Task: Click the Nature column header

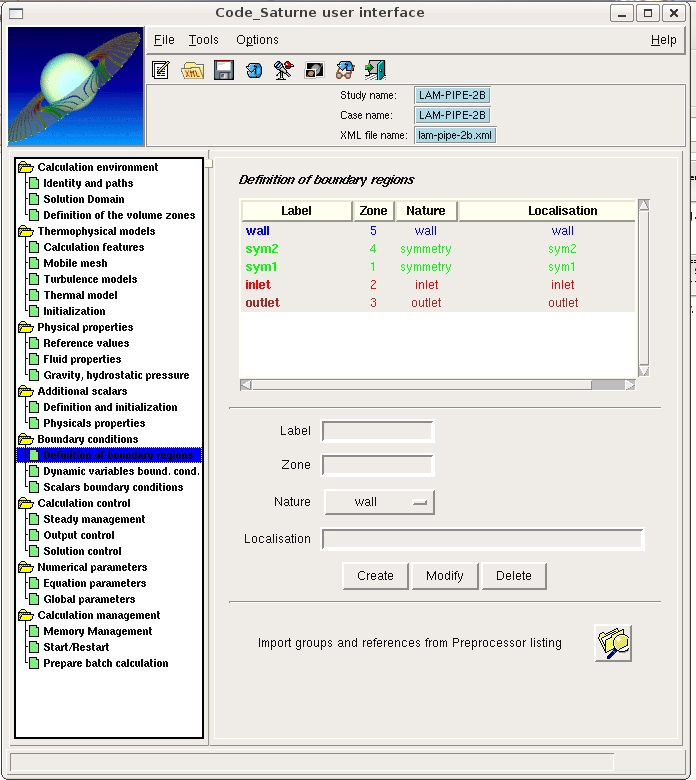Action: tap(426, 211)
